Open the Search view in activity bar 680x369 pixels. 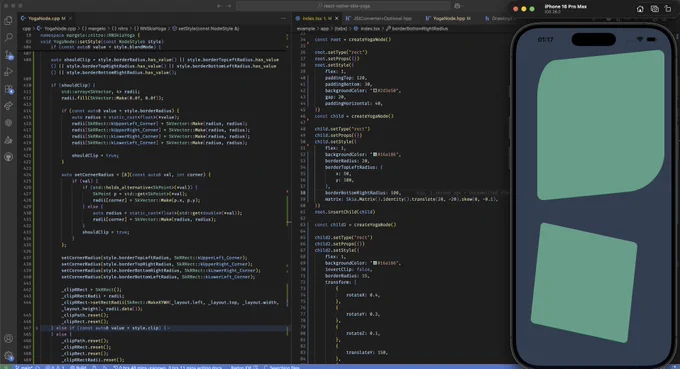point(8,37)
